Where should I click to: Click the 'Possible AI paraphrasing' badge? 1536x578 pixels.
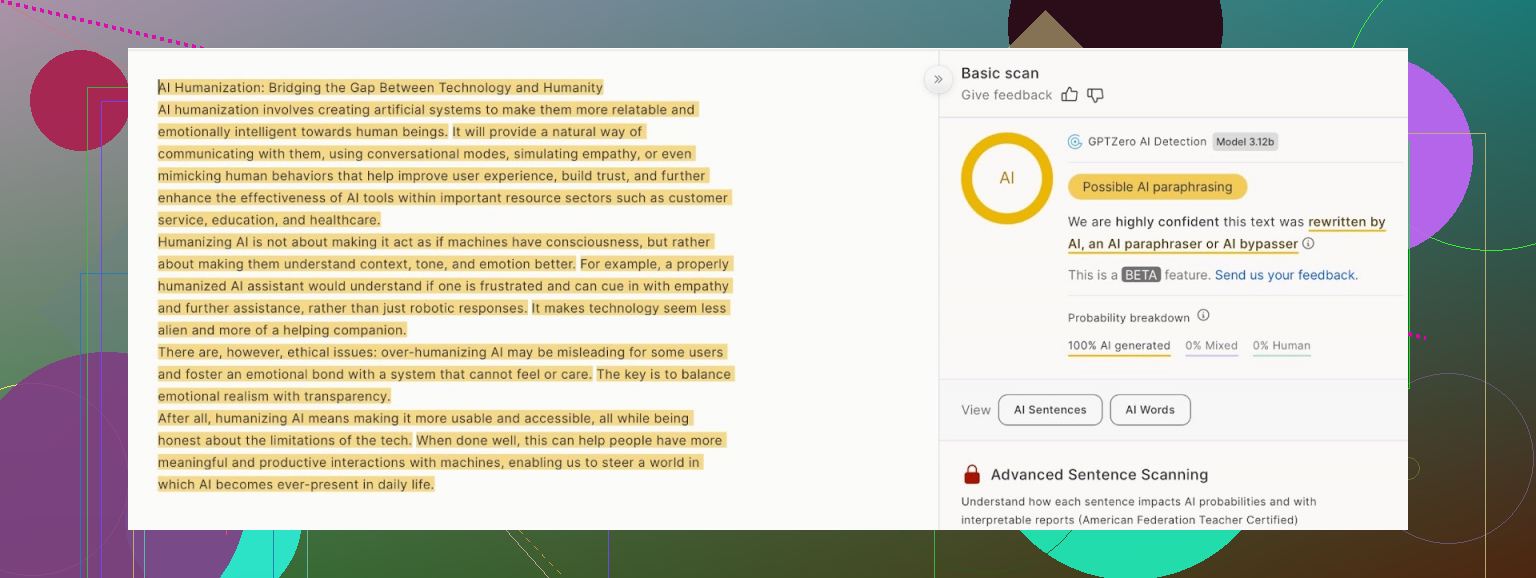[x=1157, y=187]
